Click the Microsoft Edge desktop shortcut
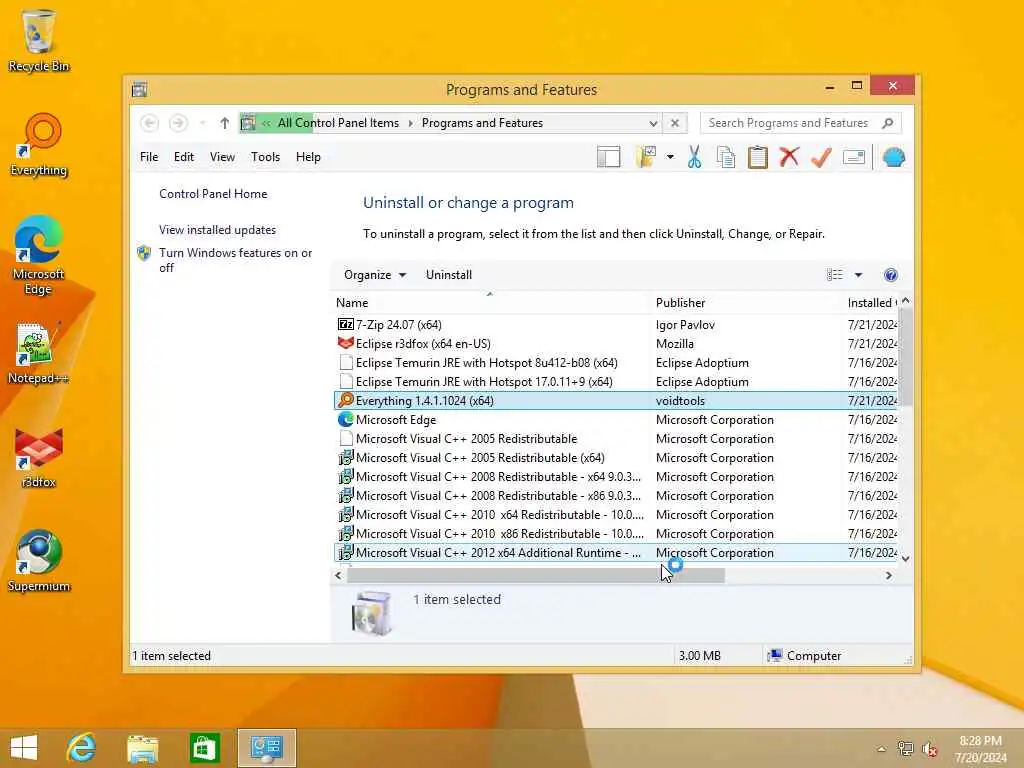Viewport: 1024px width, 768px height. pos(39,256)
